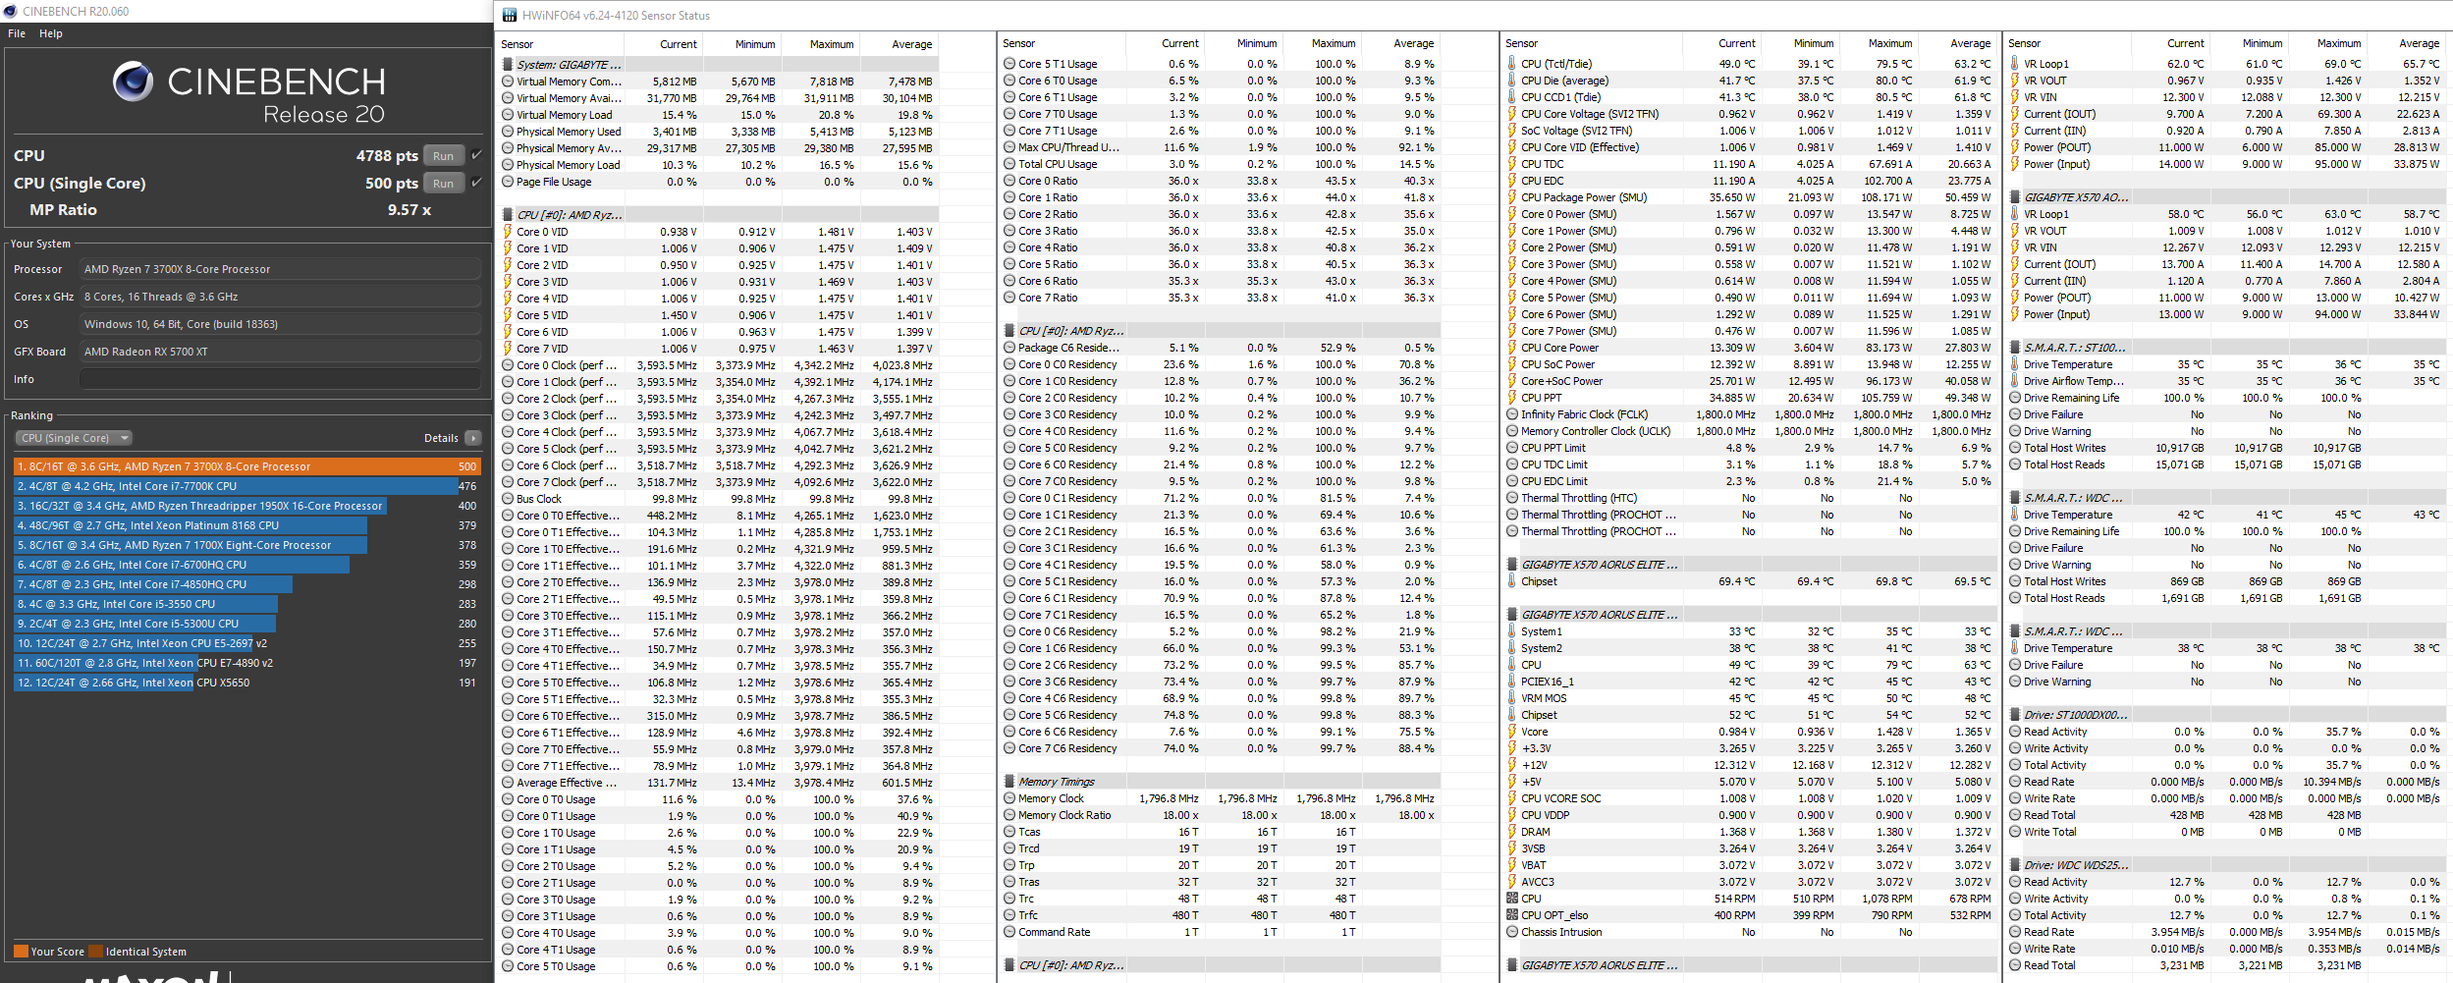This screenshot has width=2453, height=983.
Task: Click the thermometer icon beside CPU (Tctl/Tdie)
Action: tap(1512, 64)
